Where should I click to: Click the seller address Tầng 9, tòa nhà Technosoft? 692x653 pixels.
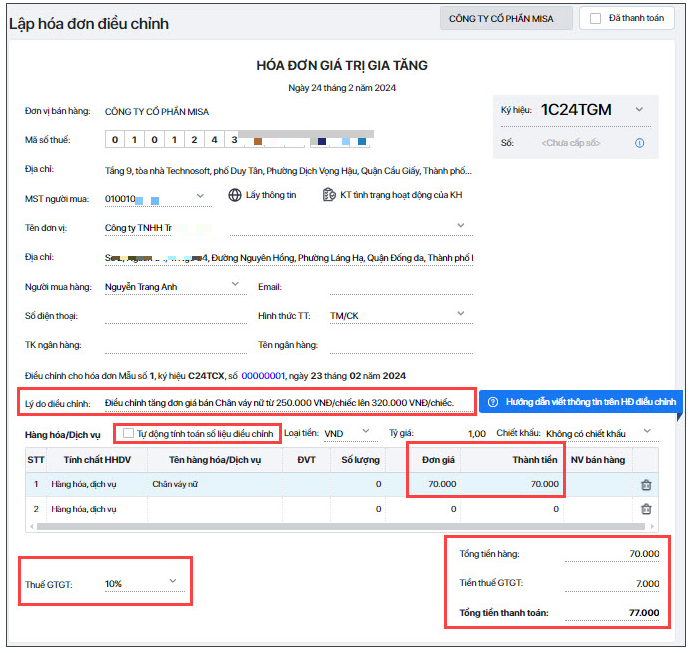tap(288, 171)
